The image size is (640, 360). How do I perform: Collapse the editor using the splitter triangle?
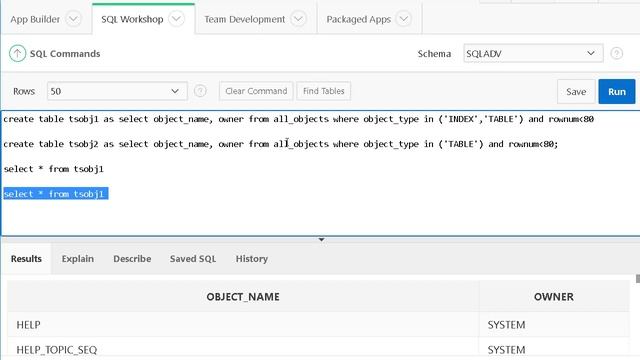(321, 240)
